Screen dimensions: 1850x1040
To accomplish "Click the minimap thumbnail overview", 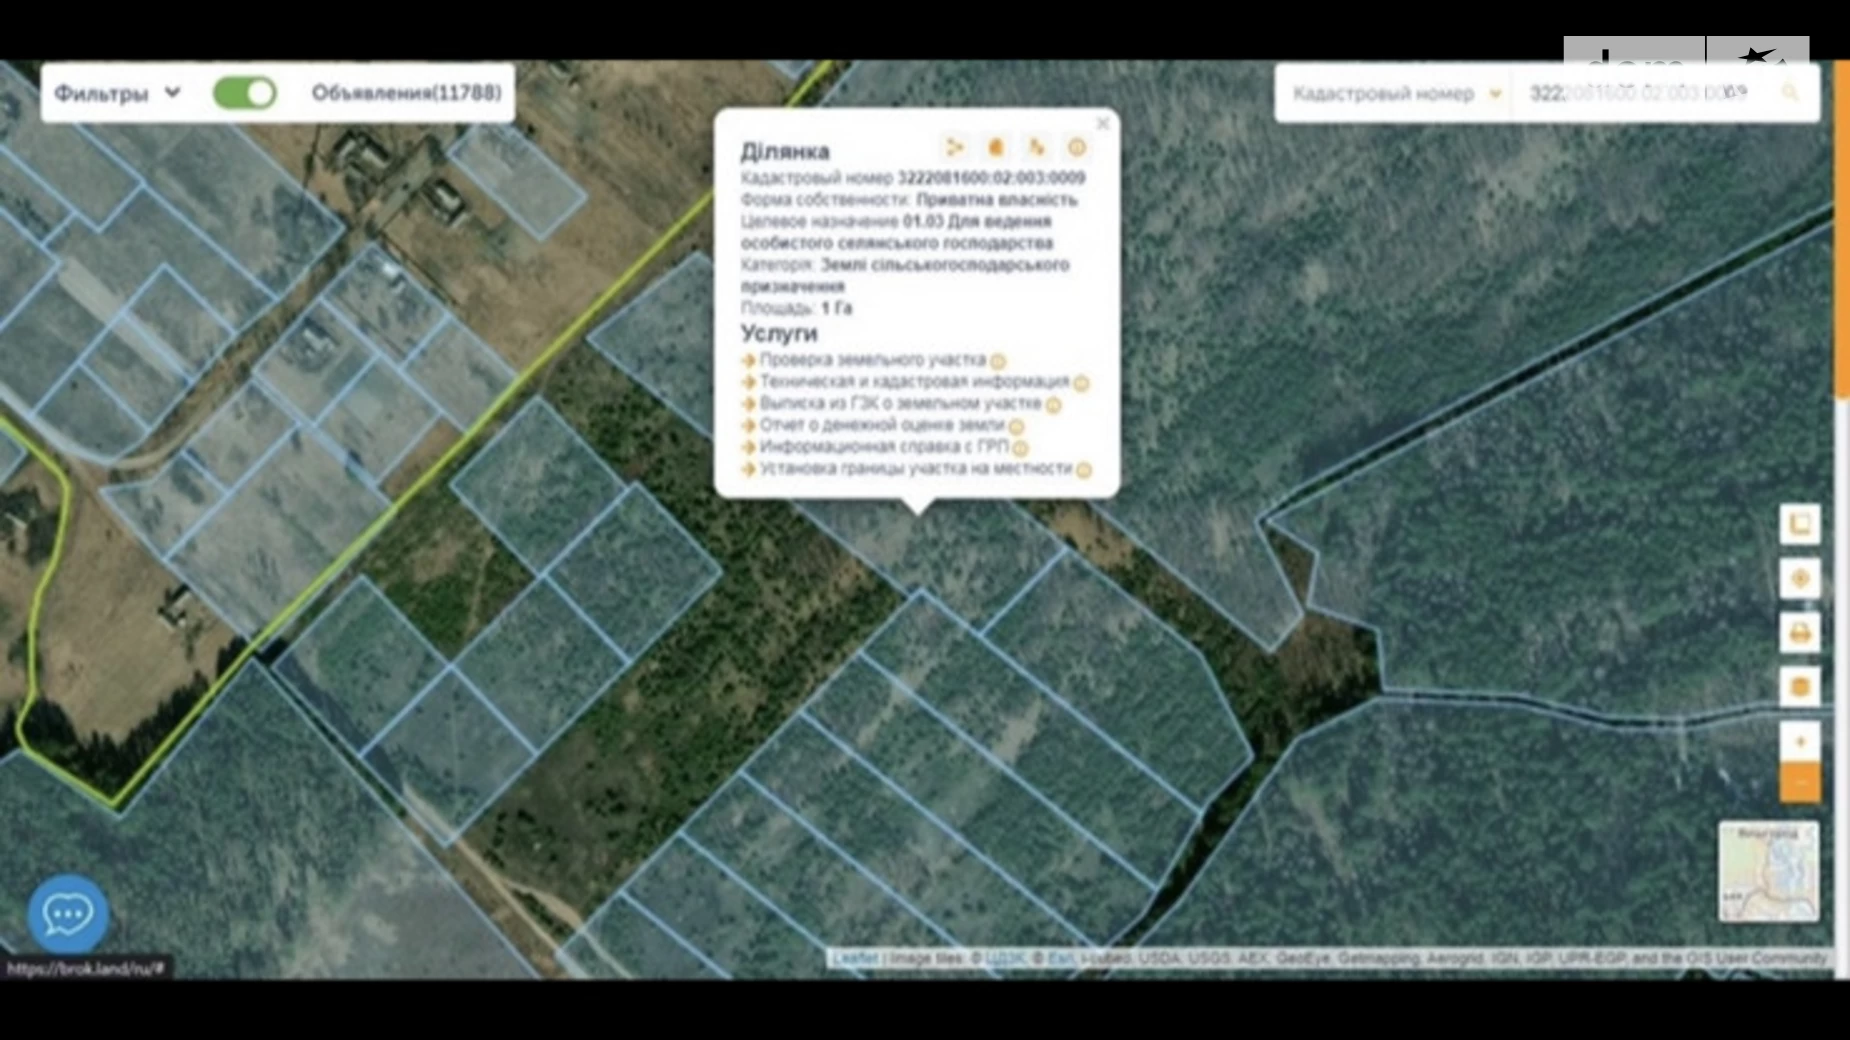I will point(1768,871).
